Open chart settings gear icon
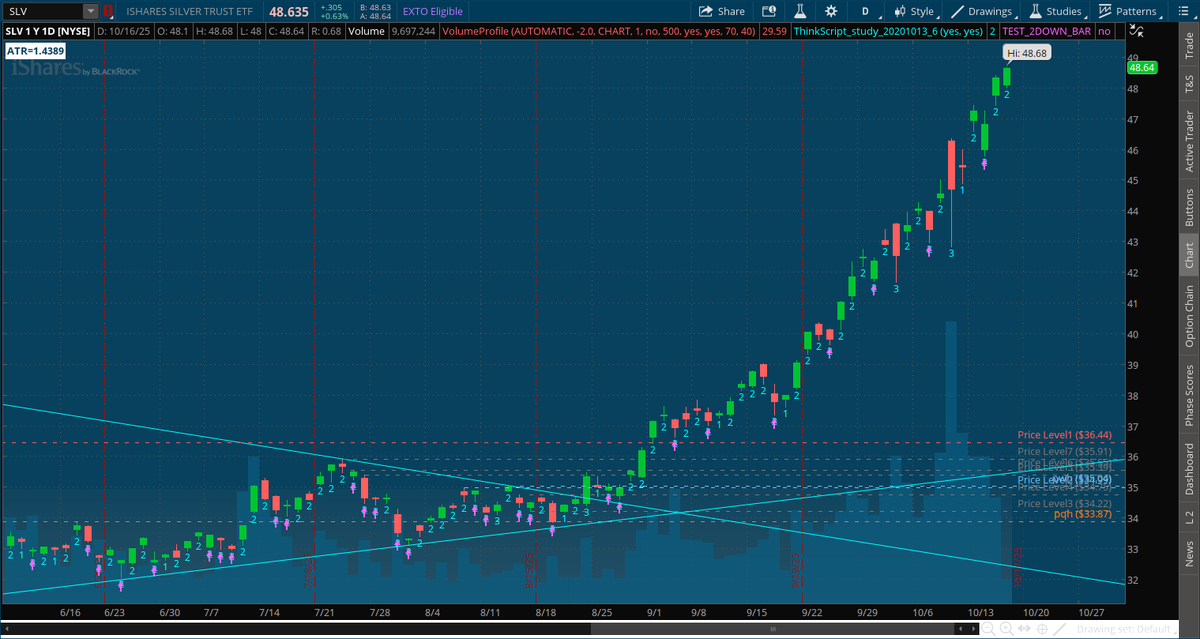The height and width of the screenshot is (639, 1200). [831, 11]
